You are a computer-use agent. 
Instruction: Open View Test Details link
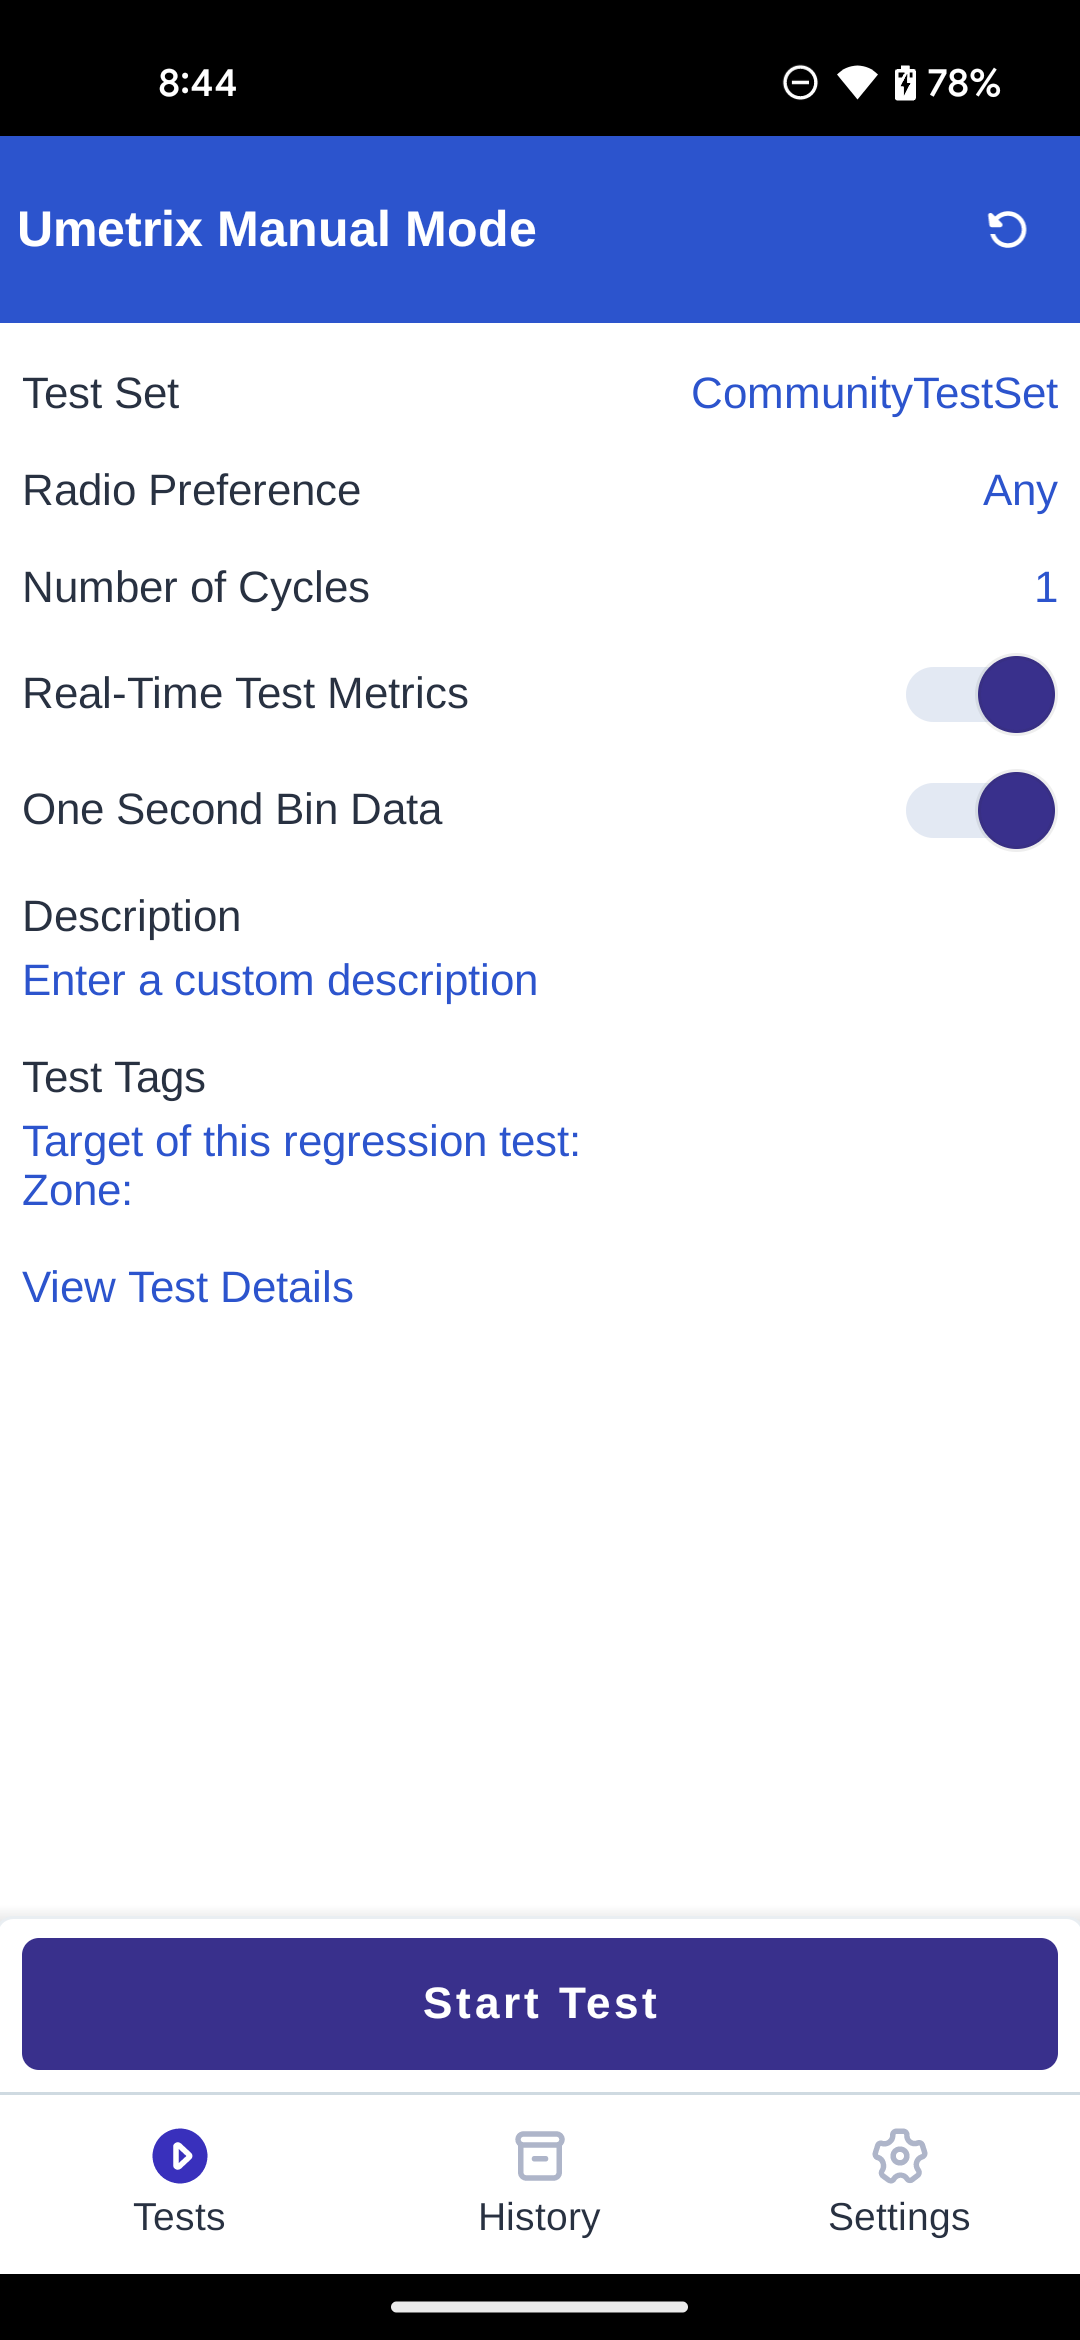coord(188,1288)
